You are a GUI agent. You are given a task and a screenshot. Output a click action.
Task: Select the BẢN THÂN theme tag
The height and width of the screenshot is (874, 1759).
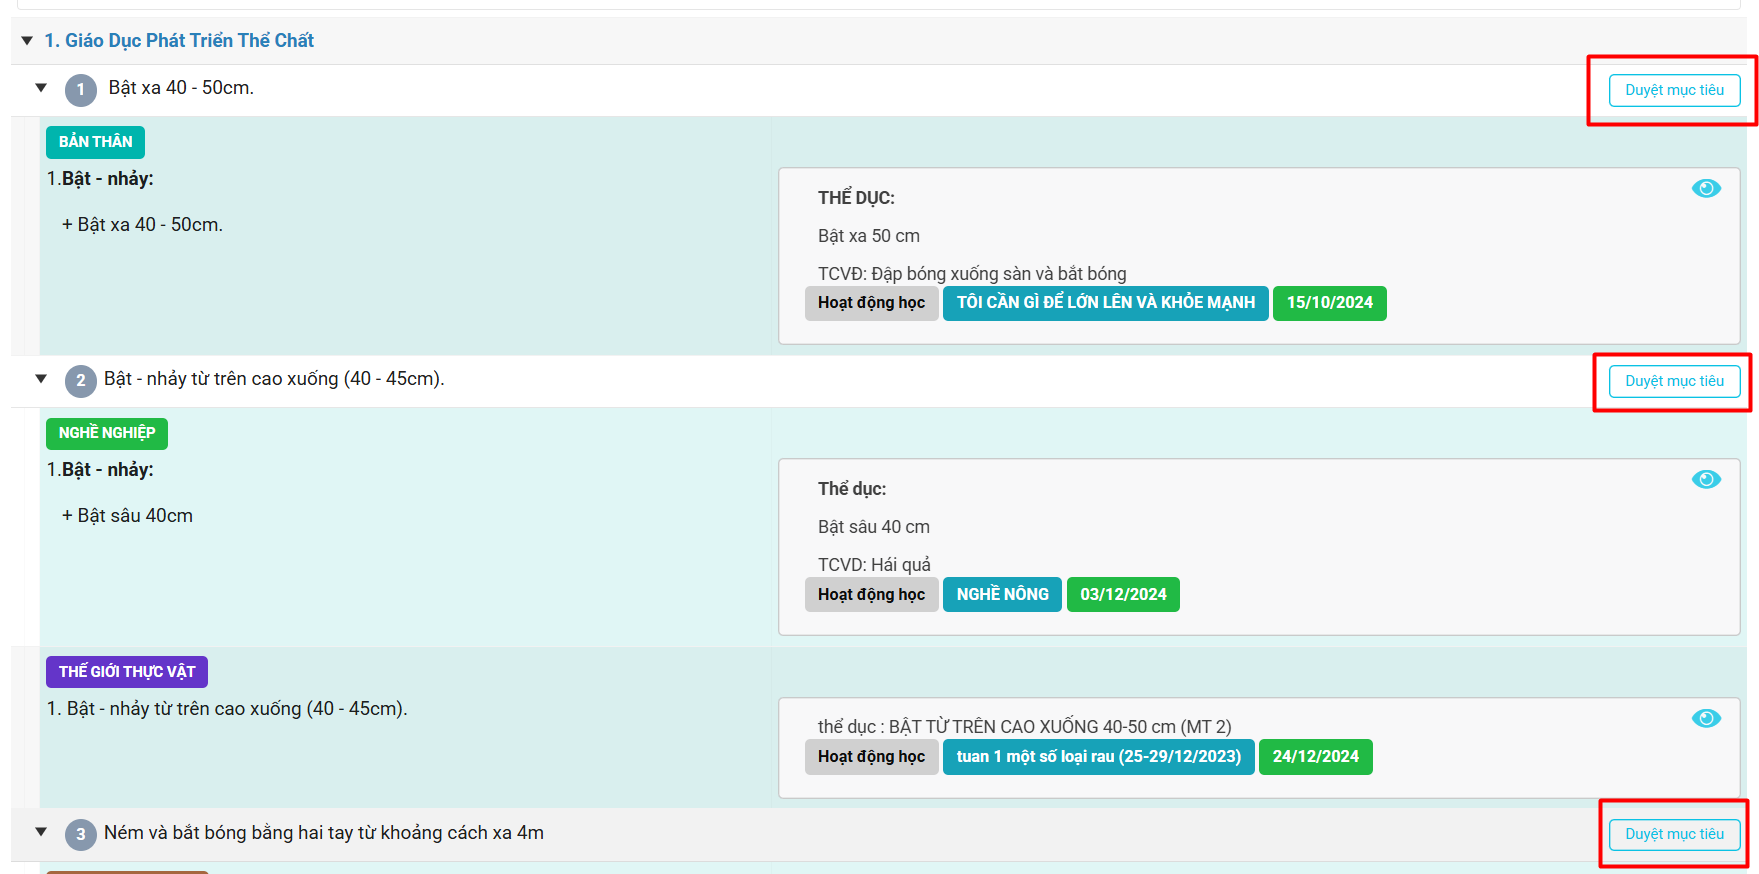[95, 142]
